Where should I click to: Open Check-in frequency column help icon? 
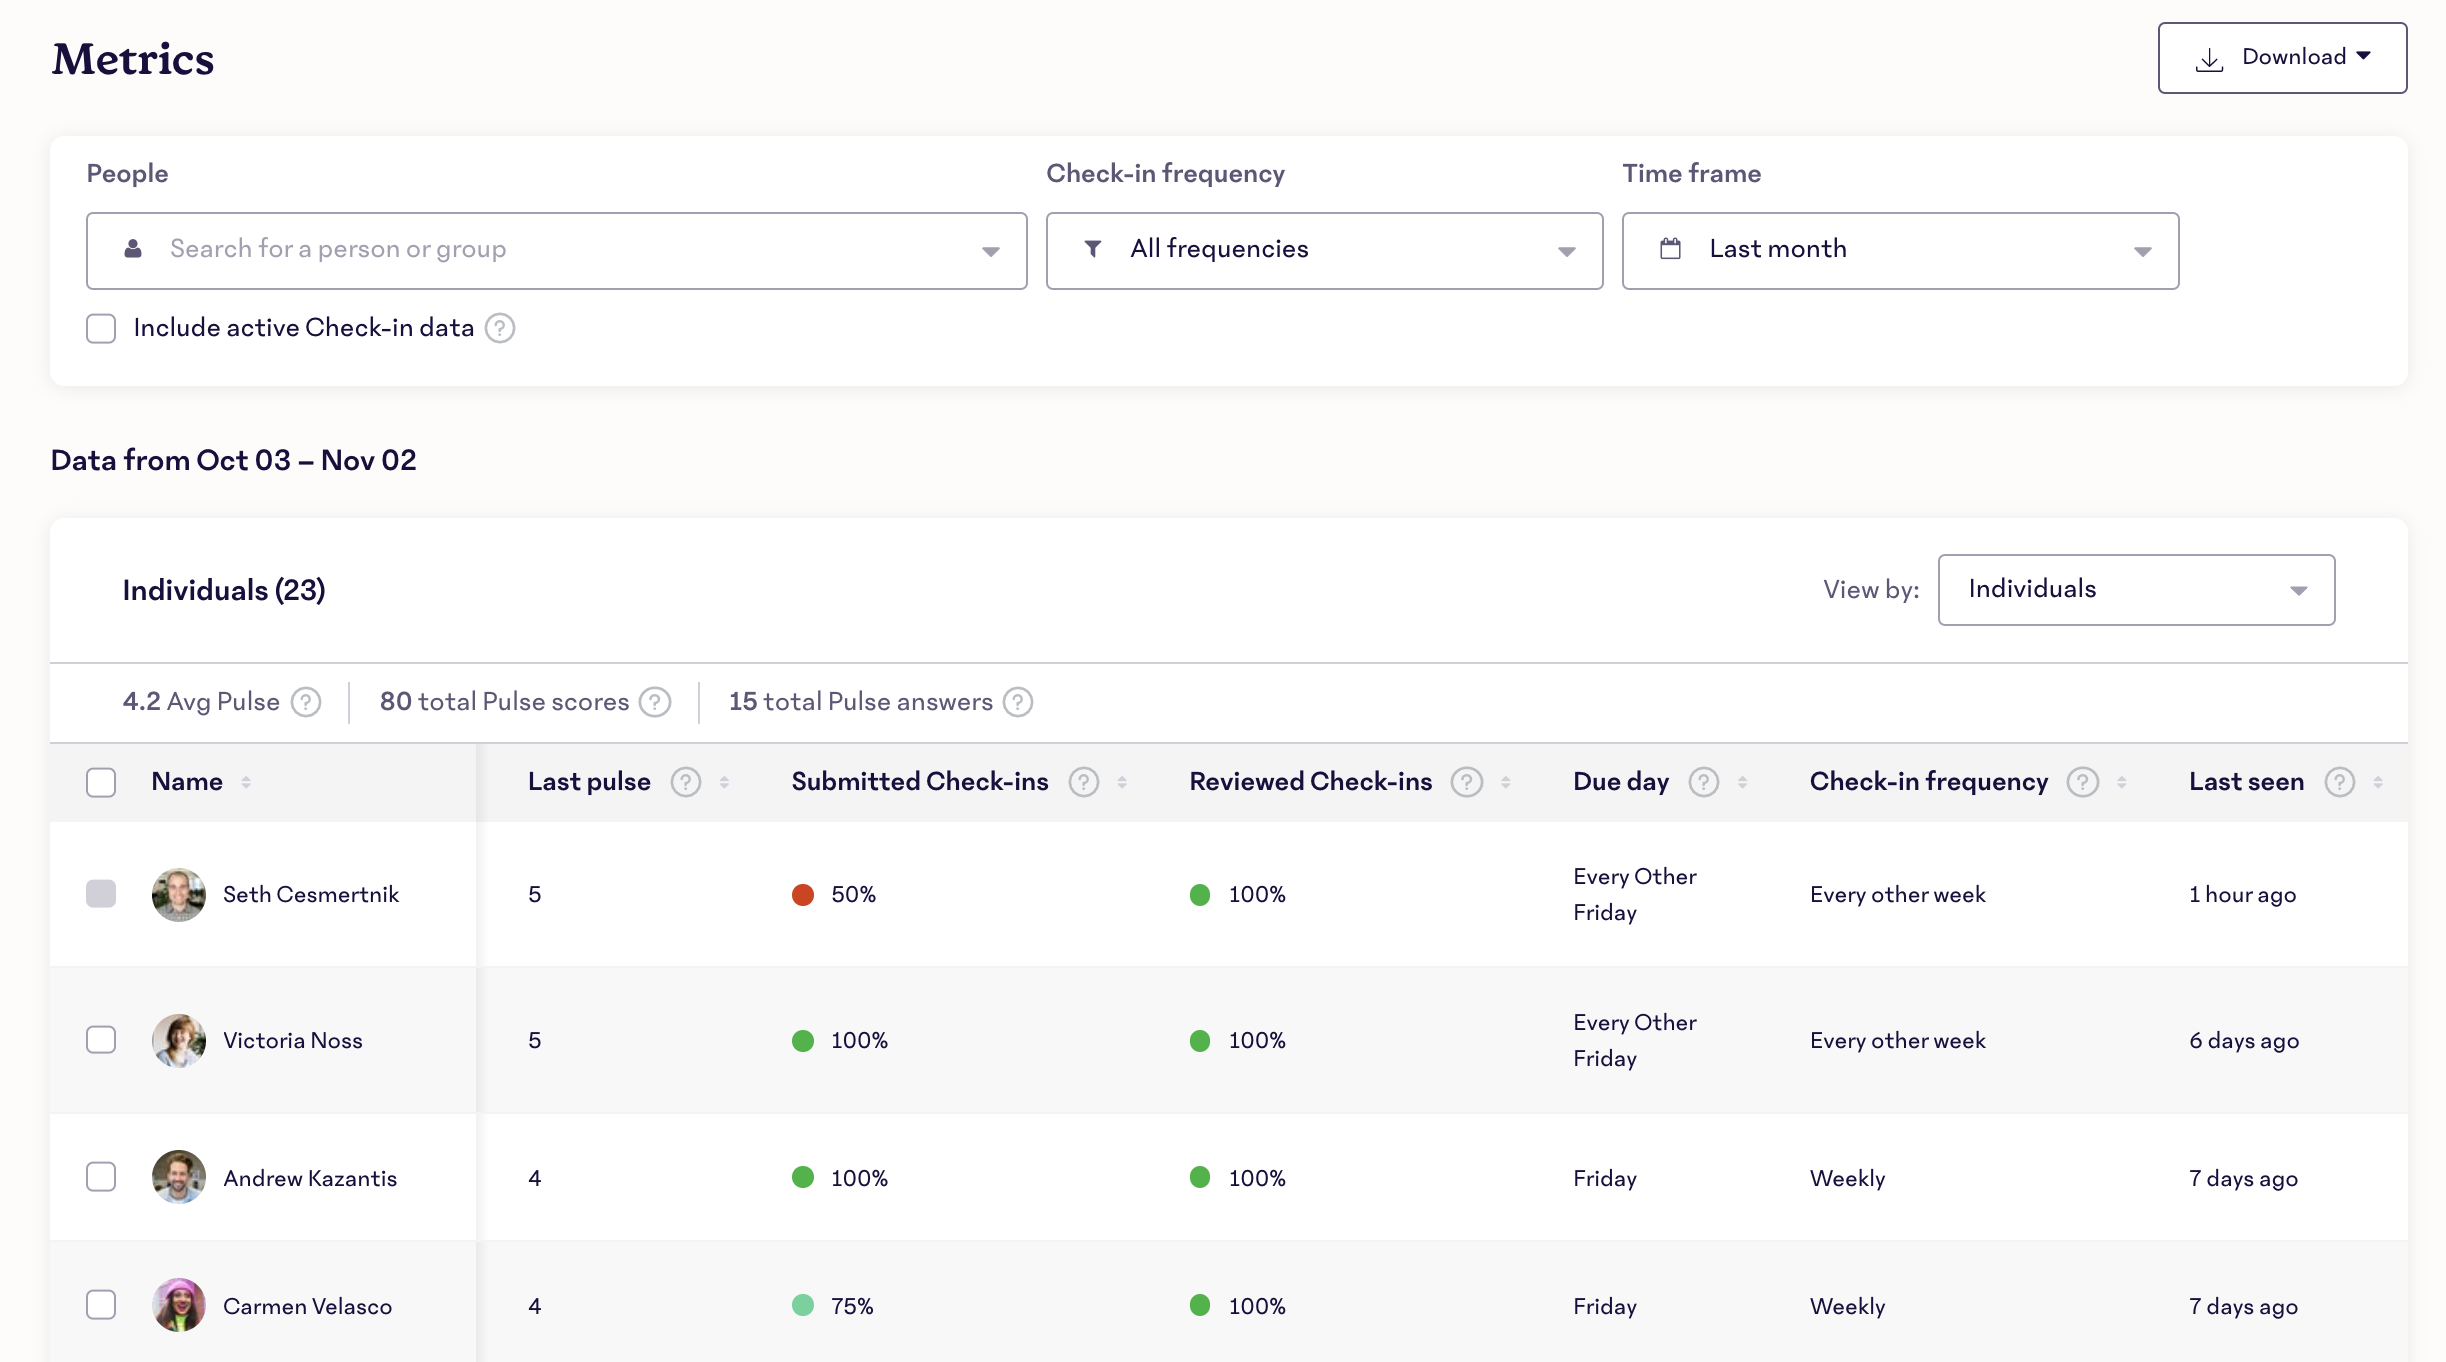pyautogui.click(x=2083, y=782)
